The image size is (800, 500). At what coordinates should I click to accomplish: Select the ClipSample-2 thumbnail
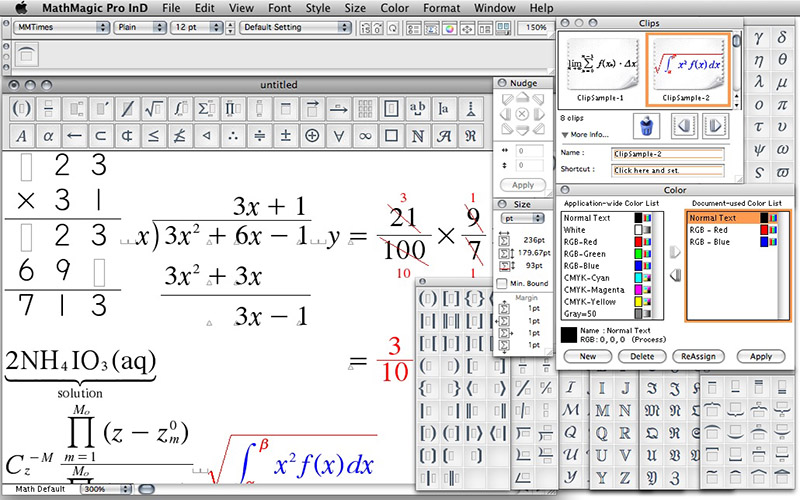(687, 69)
